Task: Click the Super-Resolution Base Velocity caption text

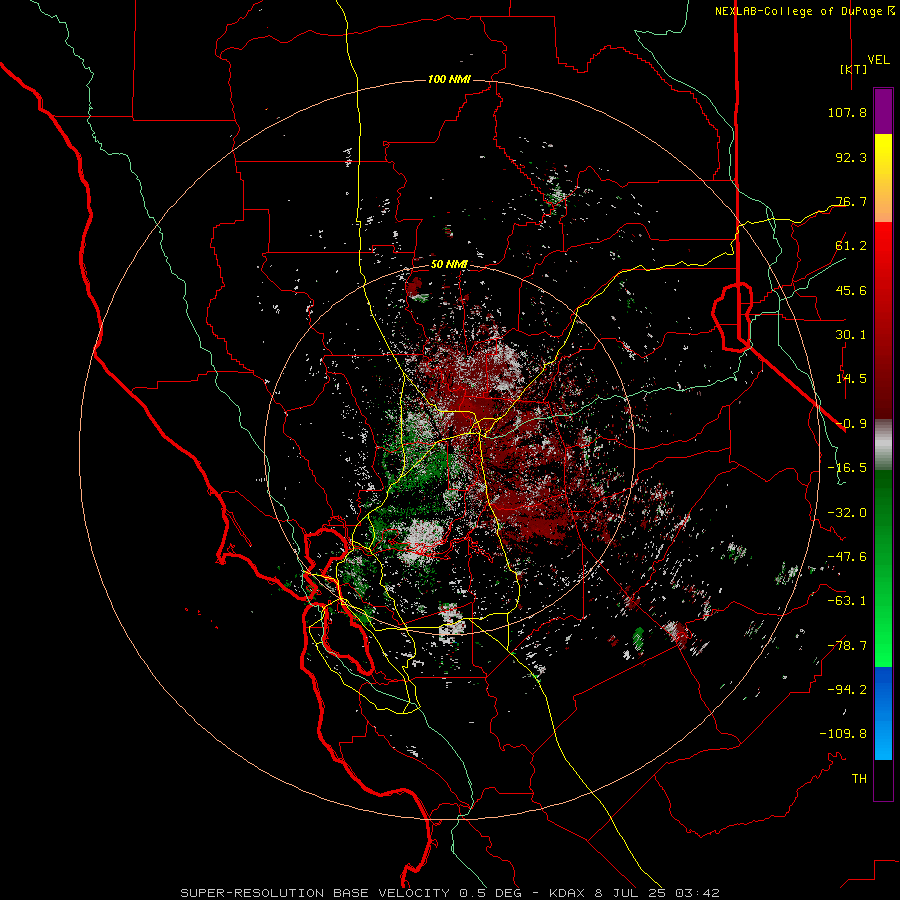Action: click(449, 893)
